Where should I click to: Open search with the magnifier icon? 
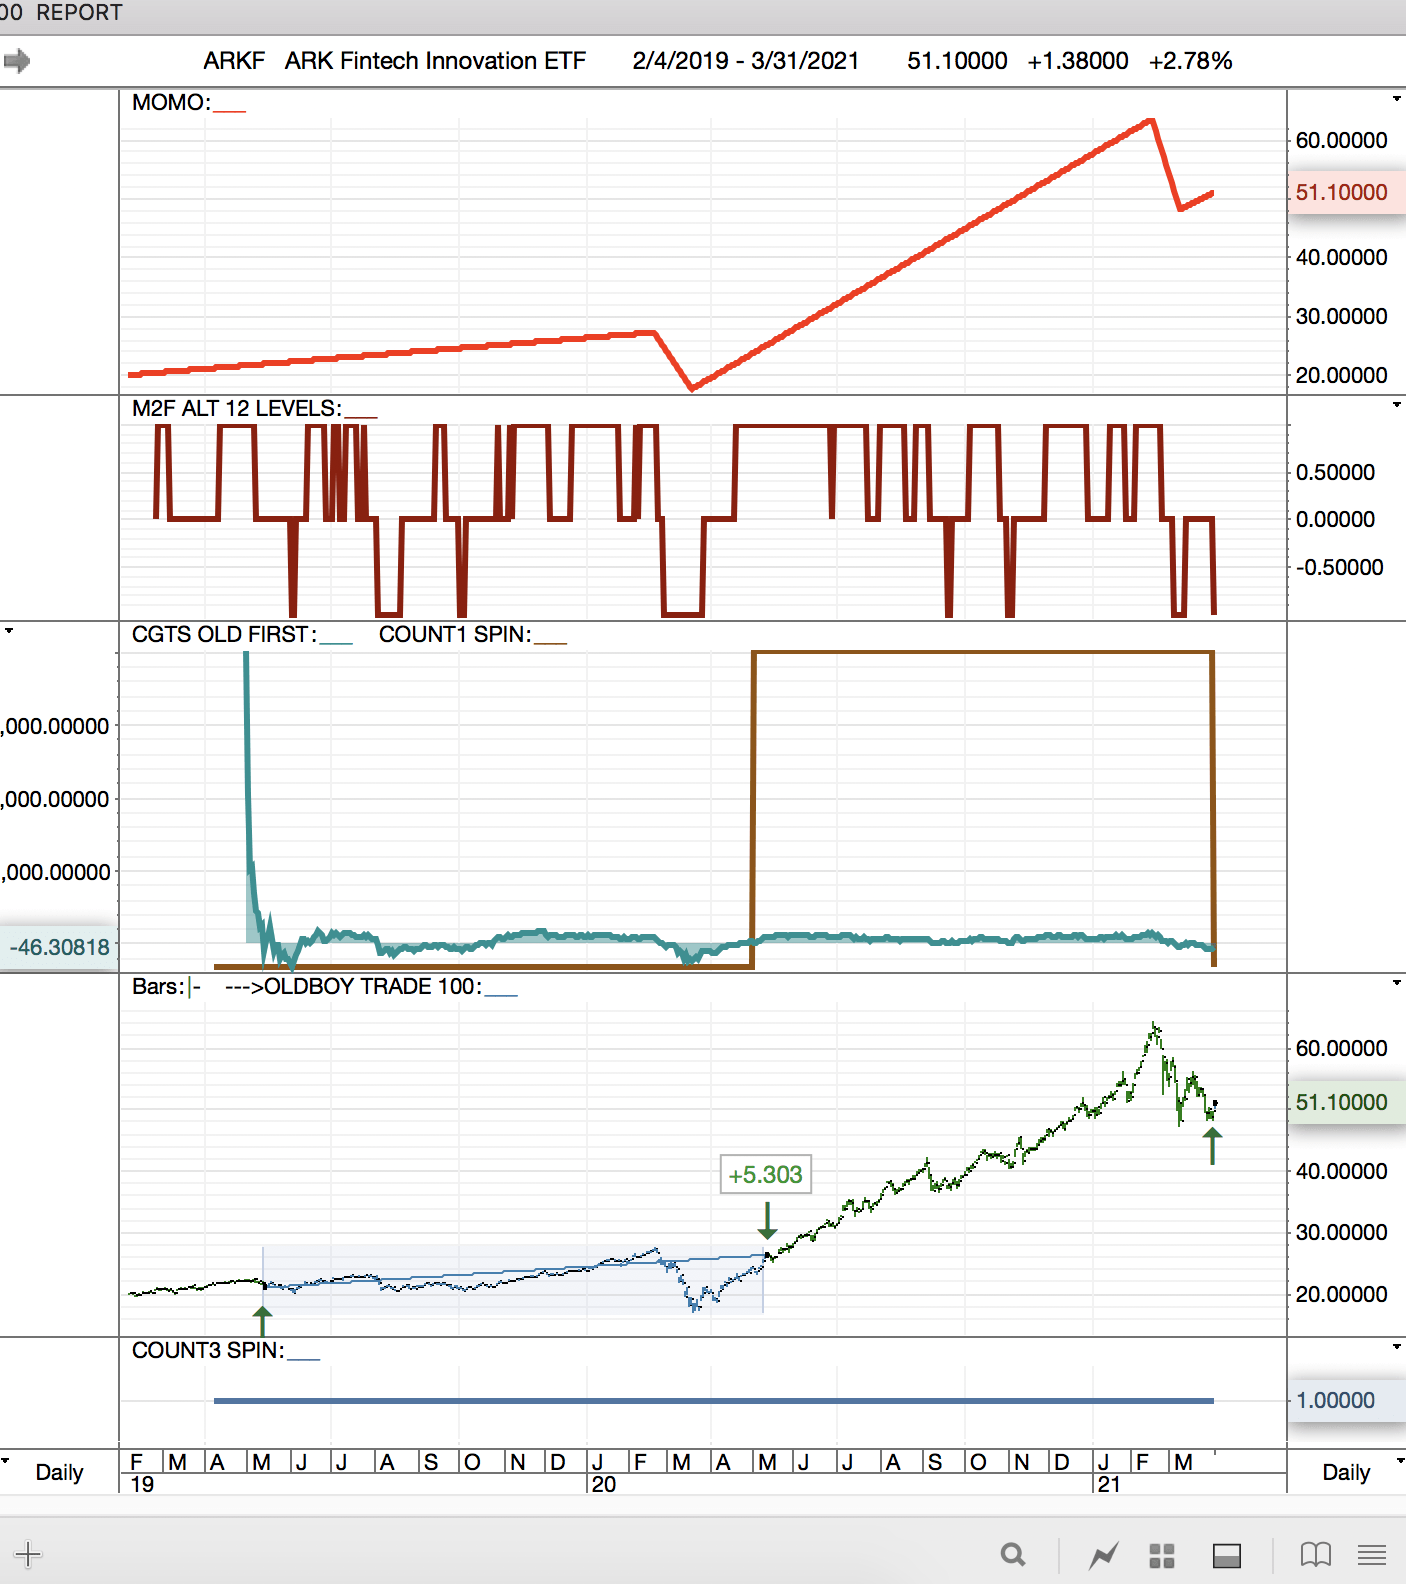1013,1555
